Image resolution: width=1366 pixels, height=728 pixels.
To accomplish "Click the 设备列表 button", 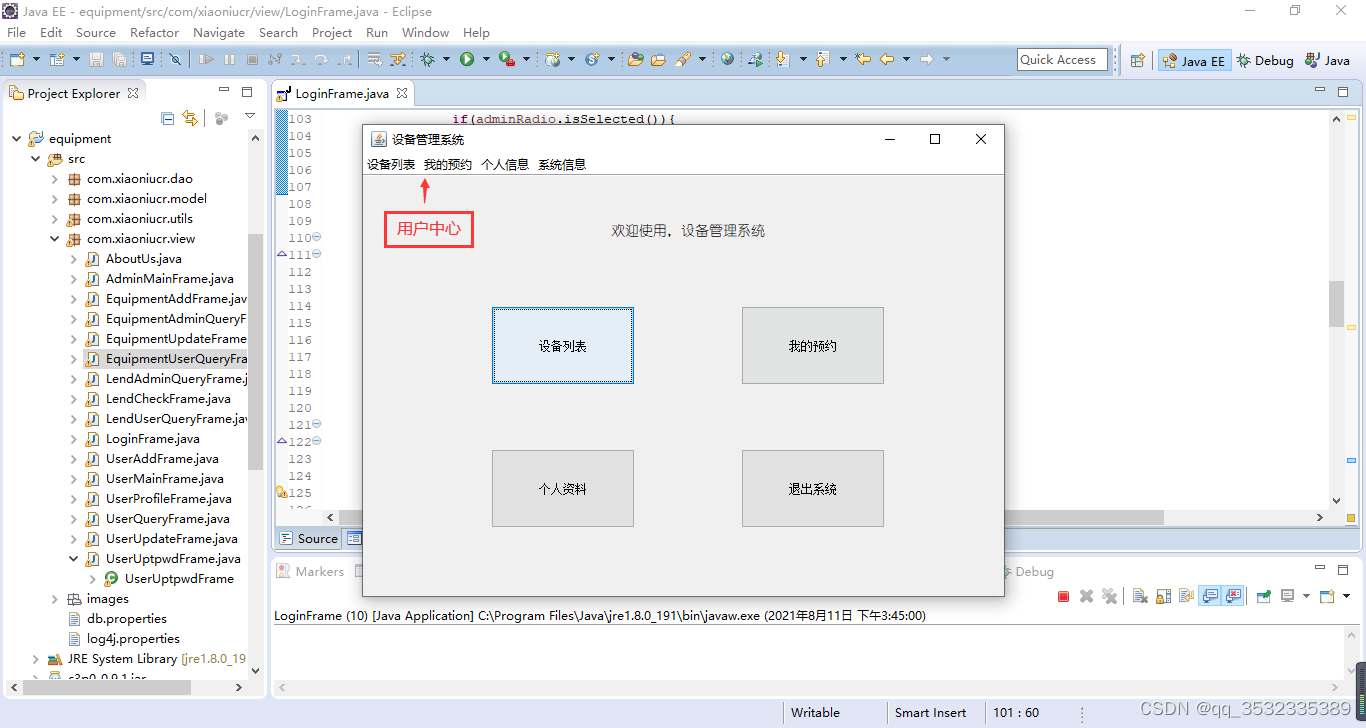I will [562, 345].
